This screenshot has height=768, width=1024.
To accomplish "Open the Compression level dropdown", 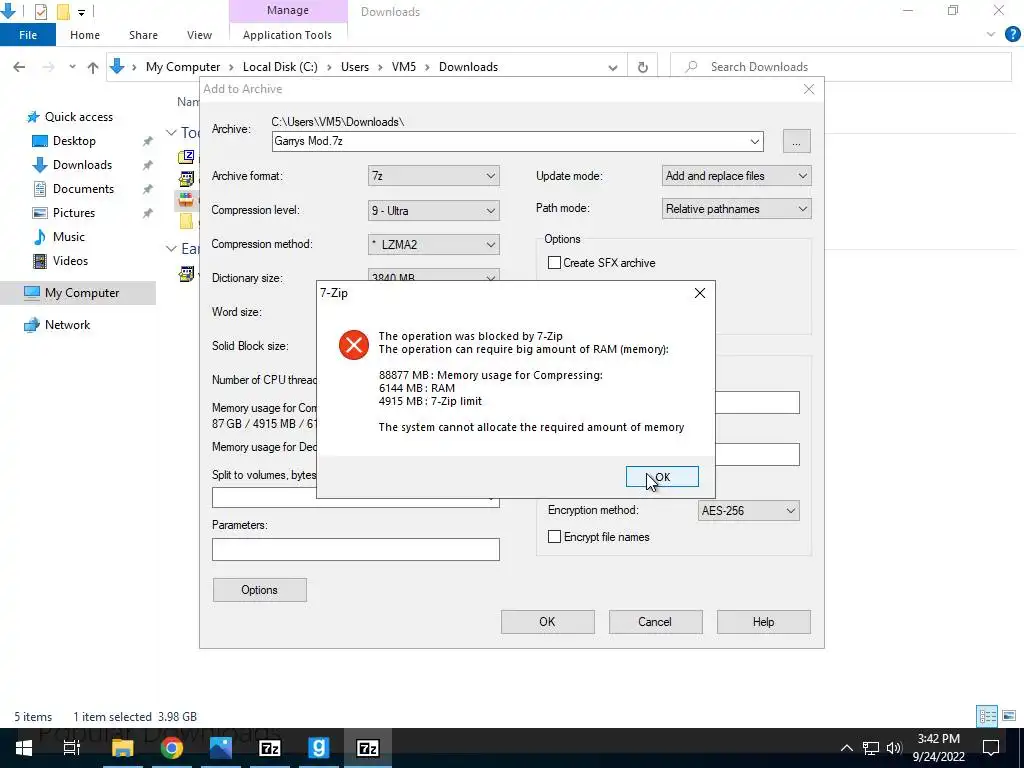I will tap(434, 210).
